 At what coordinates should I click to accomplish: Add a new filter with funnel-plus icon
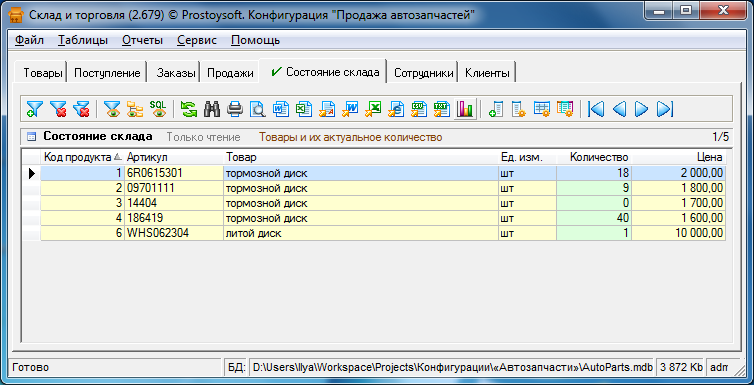(x=35, y=109)
